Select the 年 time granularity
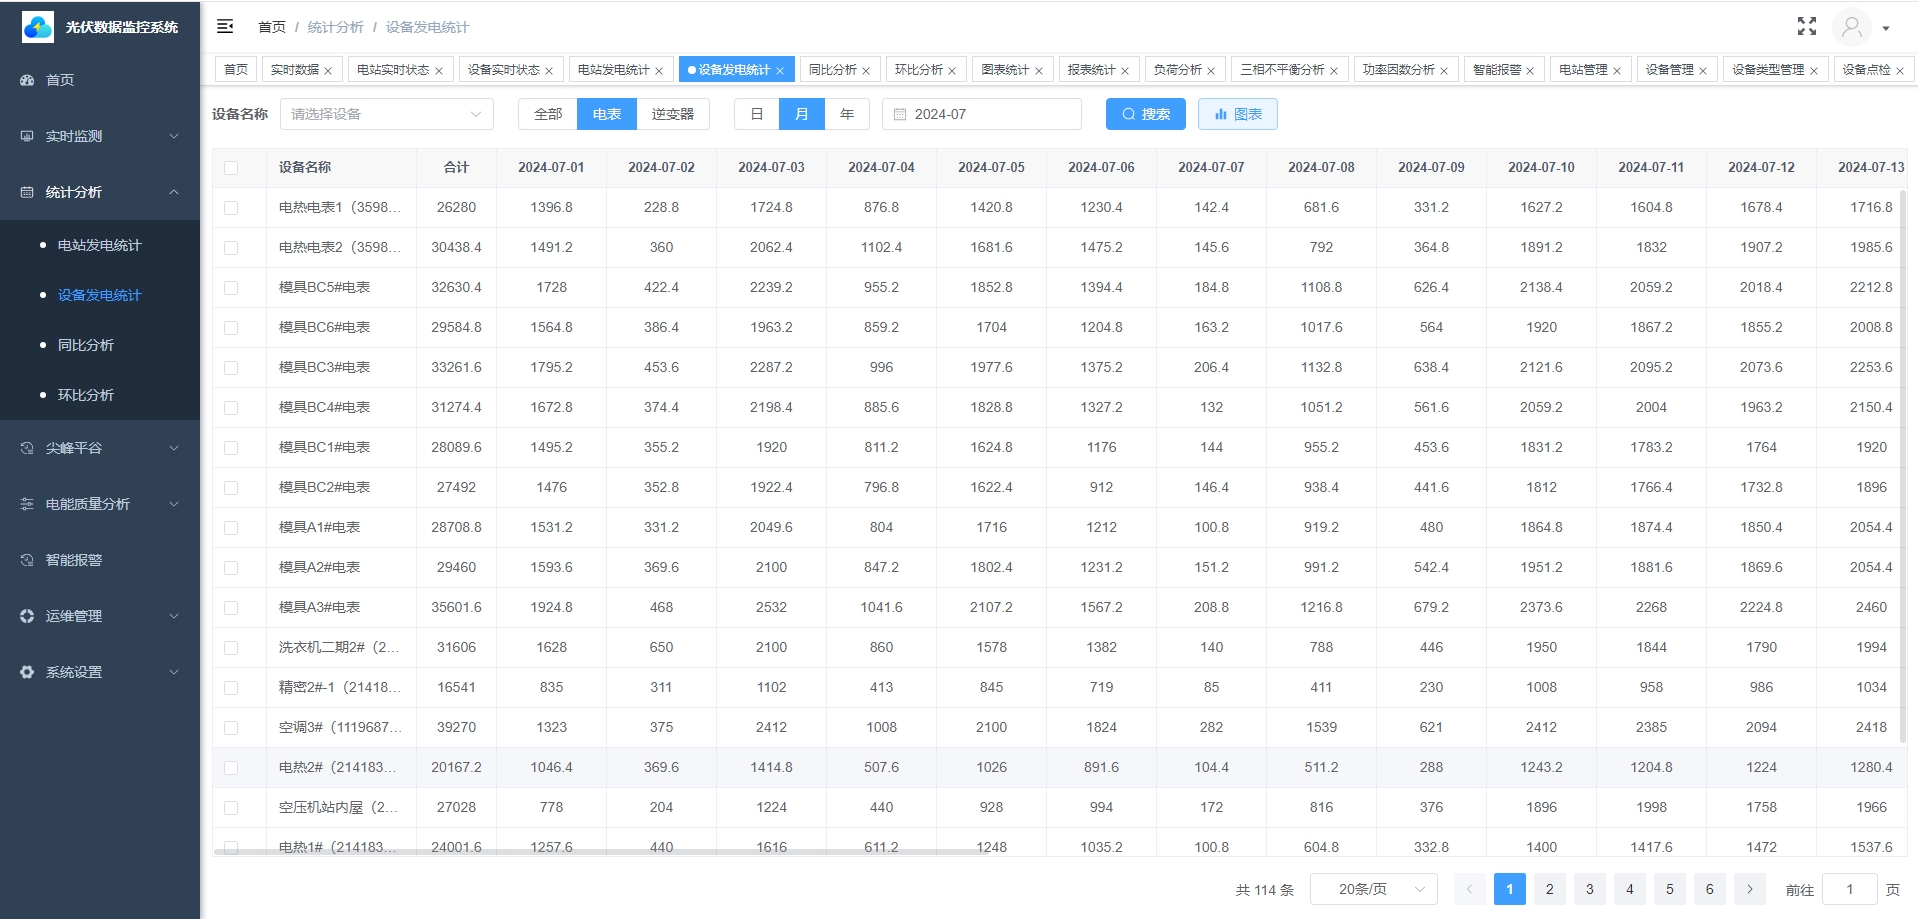1918x919 pixels. point(847,114)
